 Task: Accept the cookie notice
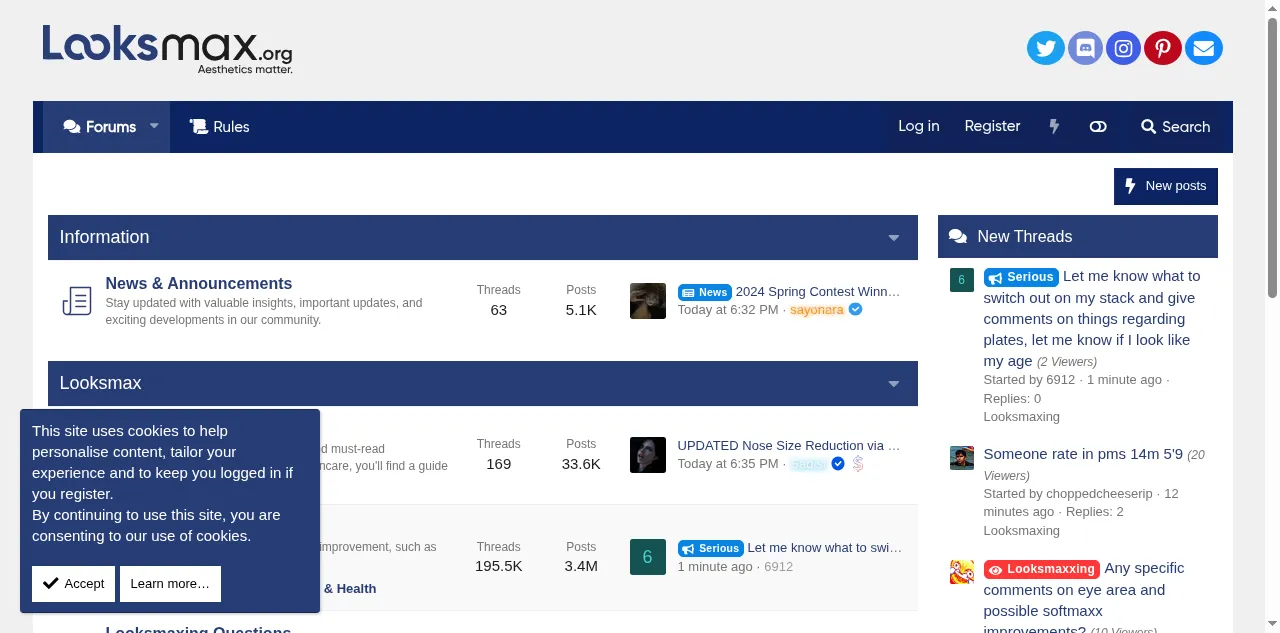tap(73, 584)
